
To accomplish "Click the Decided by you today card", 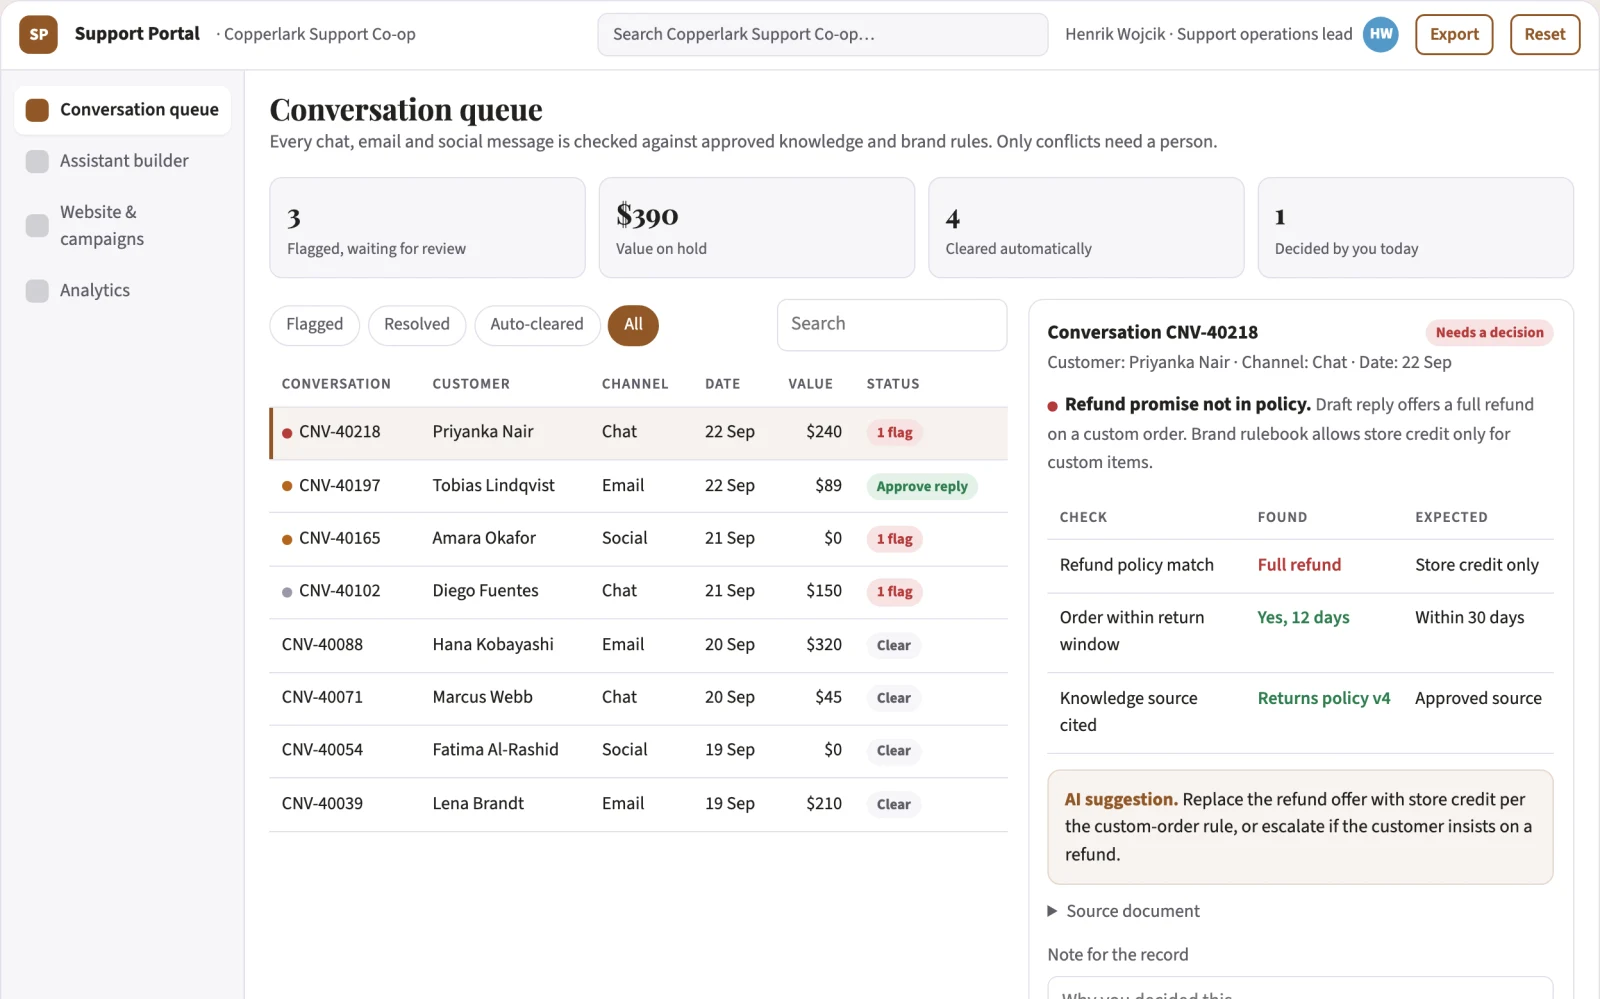I will [1415, 228].
